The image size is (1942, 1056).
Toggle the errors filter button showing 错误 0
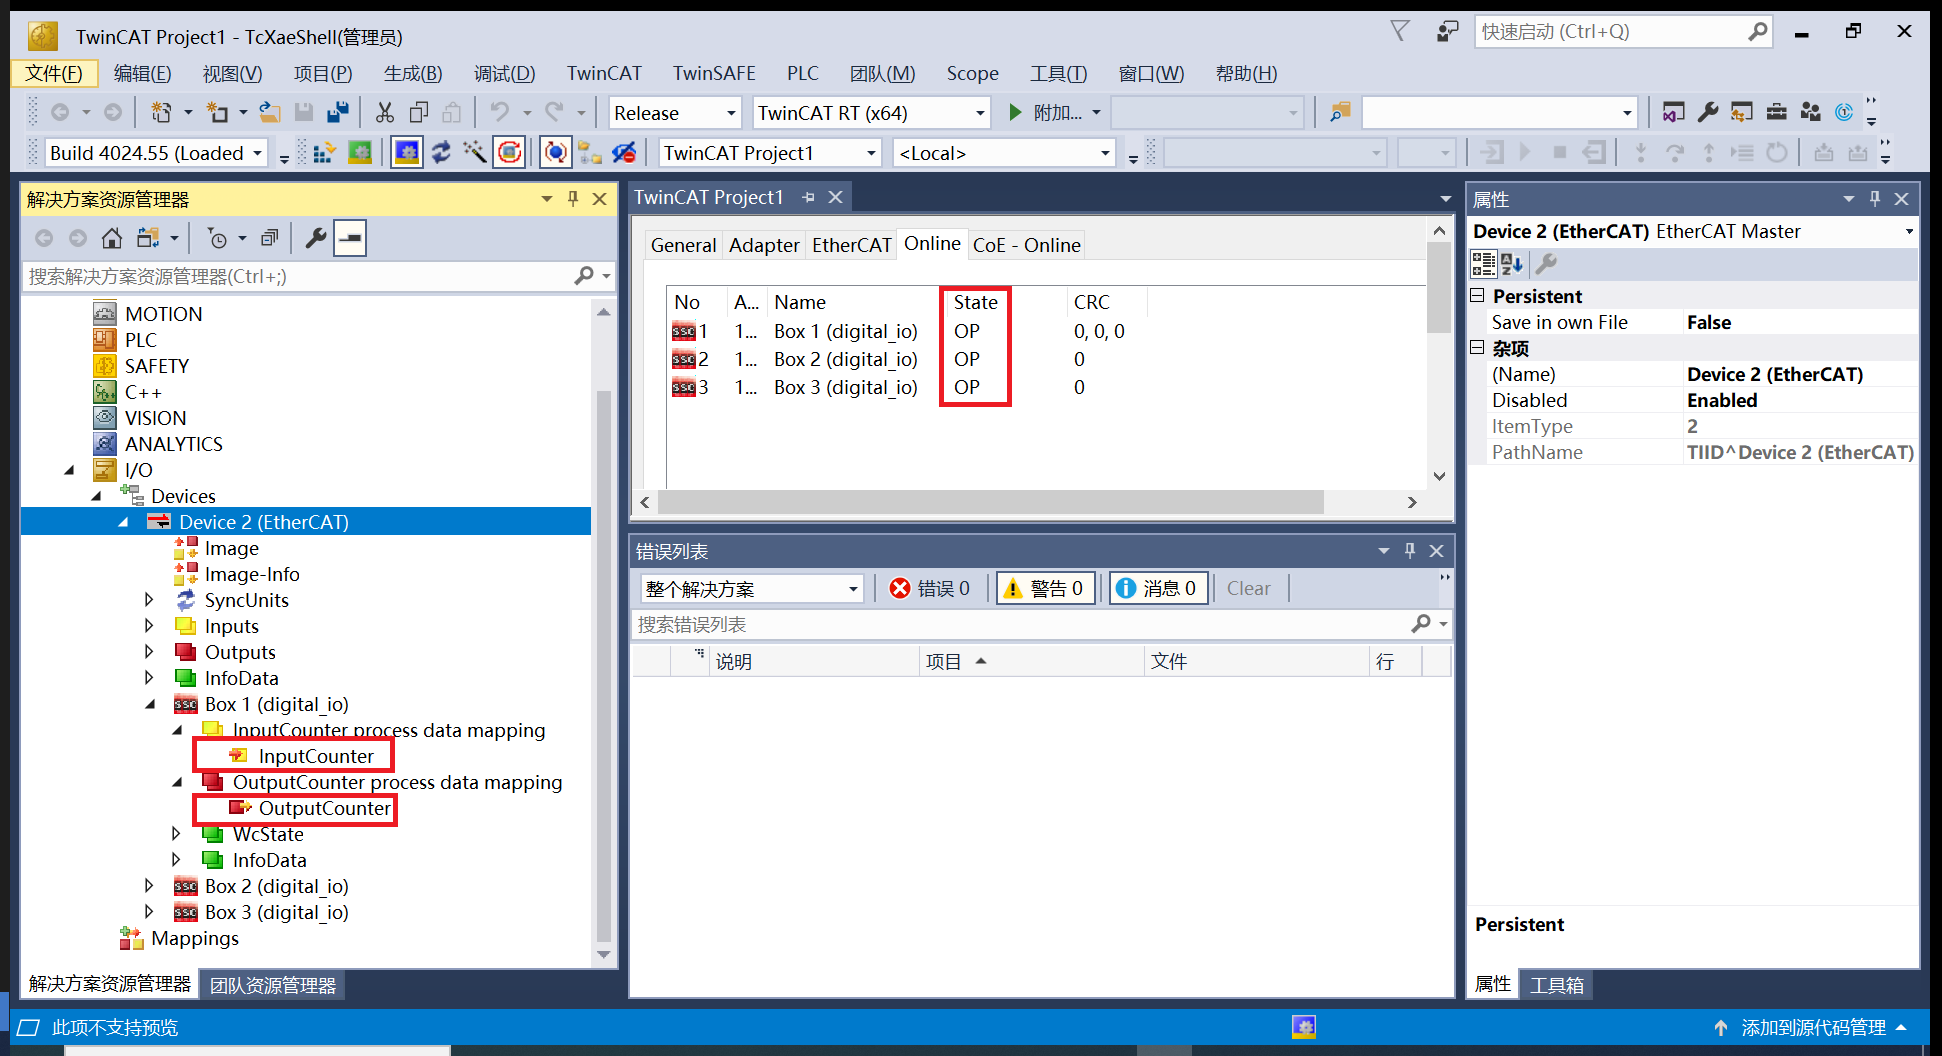tap(930, 588)
